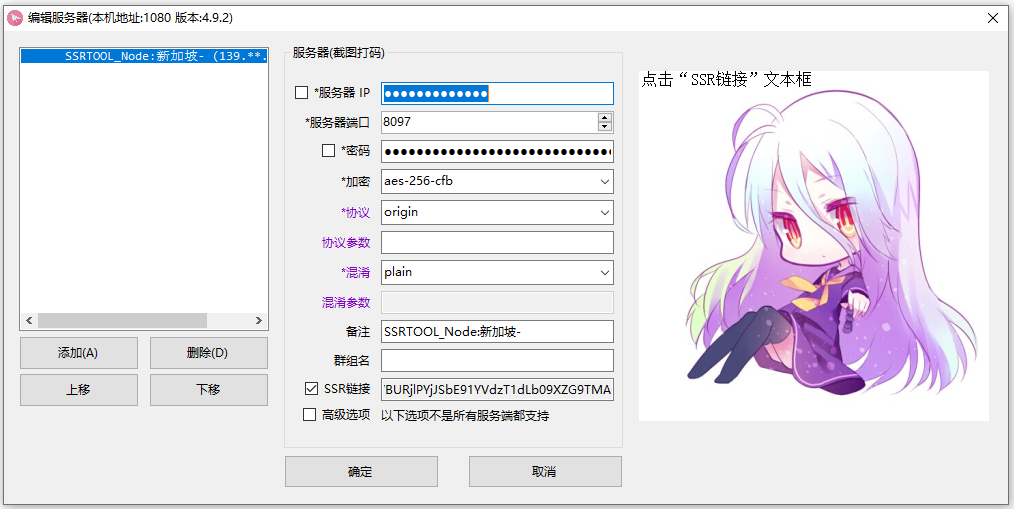Click the *混淆 purple label

click(x=355, y=272)
